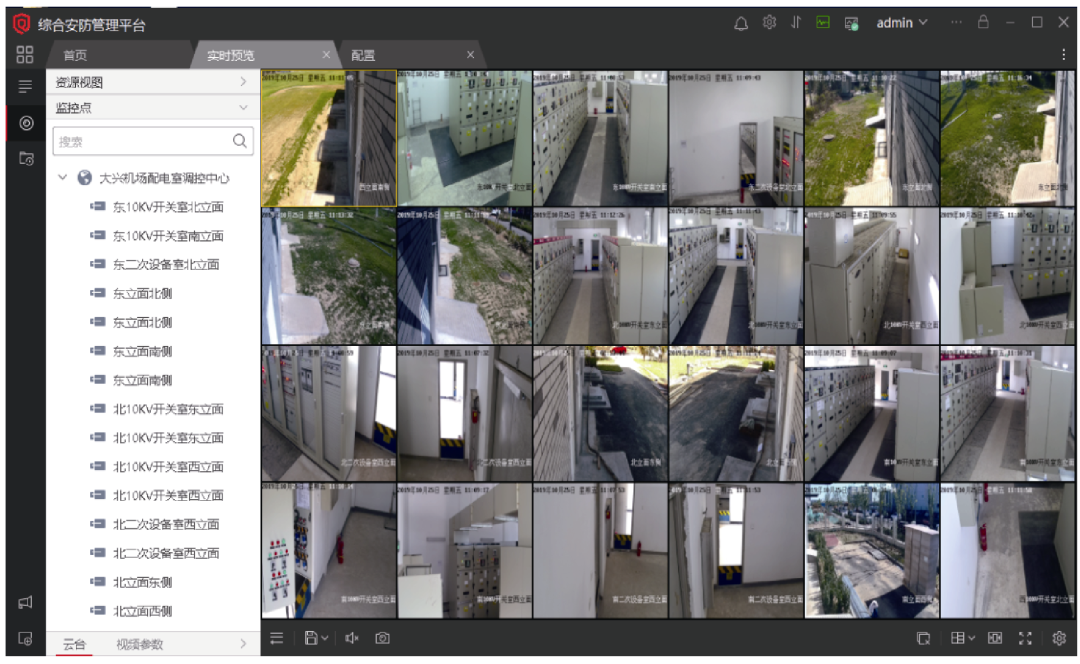
Task: Select camera 东二次设备室北立面
Action: coord(166,264)
